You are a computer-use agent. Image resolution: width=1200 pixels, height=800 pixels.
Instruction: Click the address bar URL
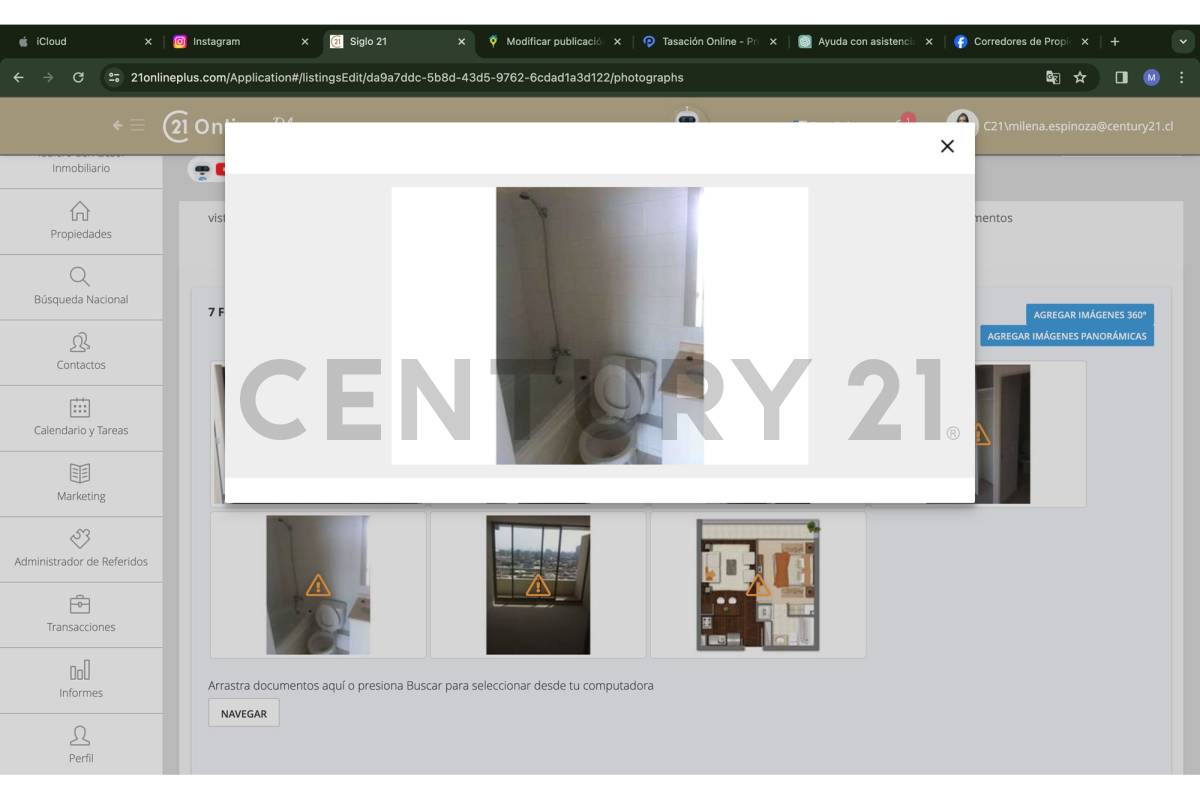coord(407,77)
